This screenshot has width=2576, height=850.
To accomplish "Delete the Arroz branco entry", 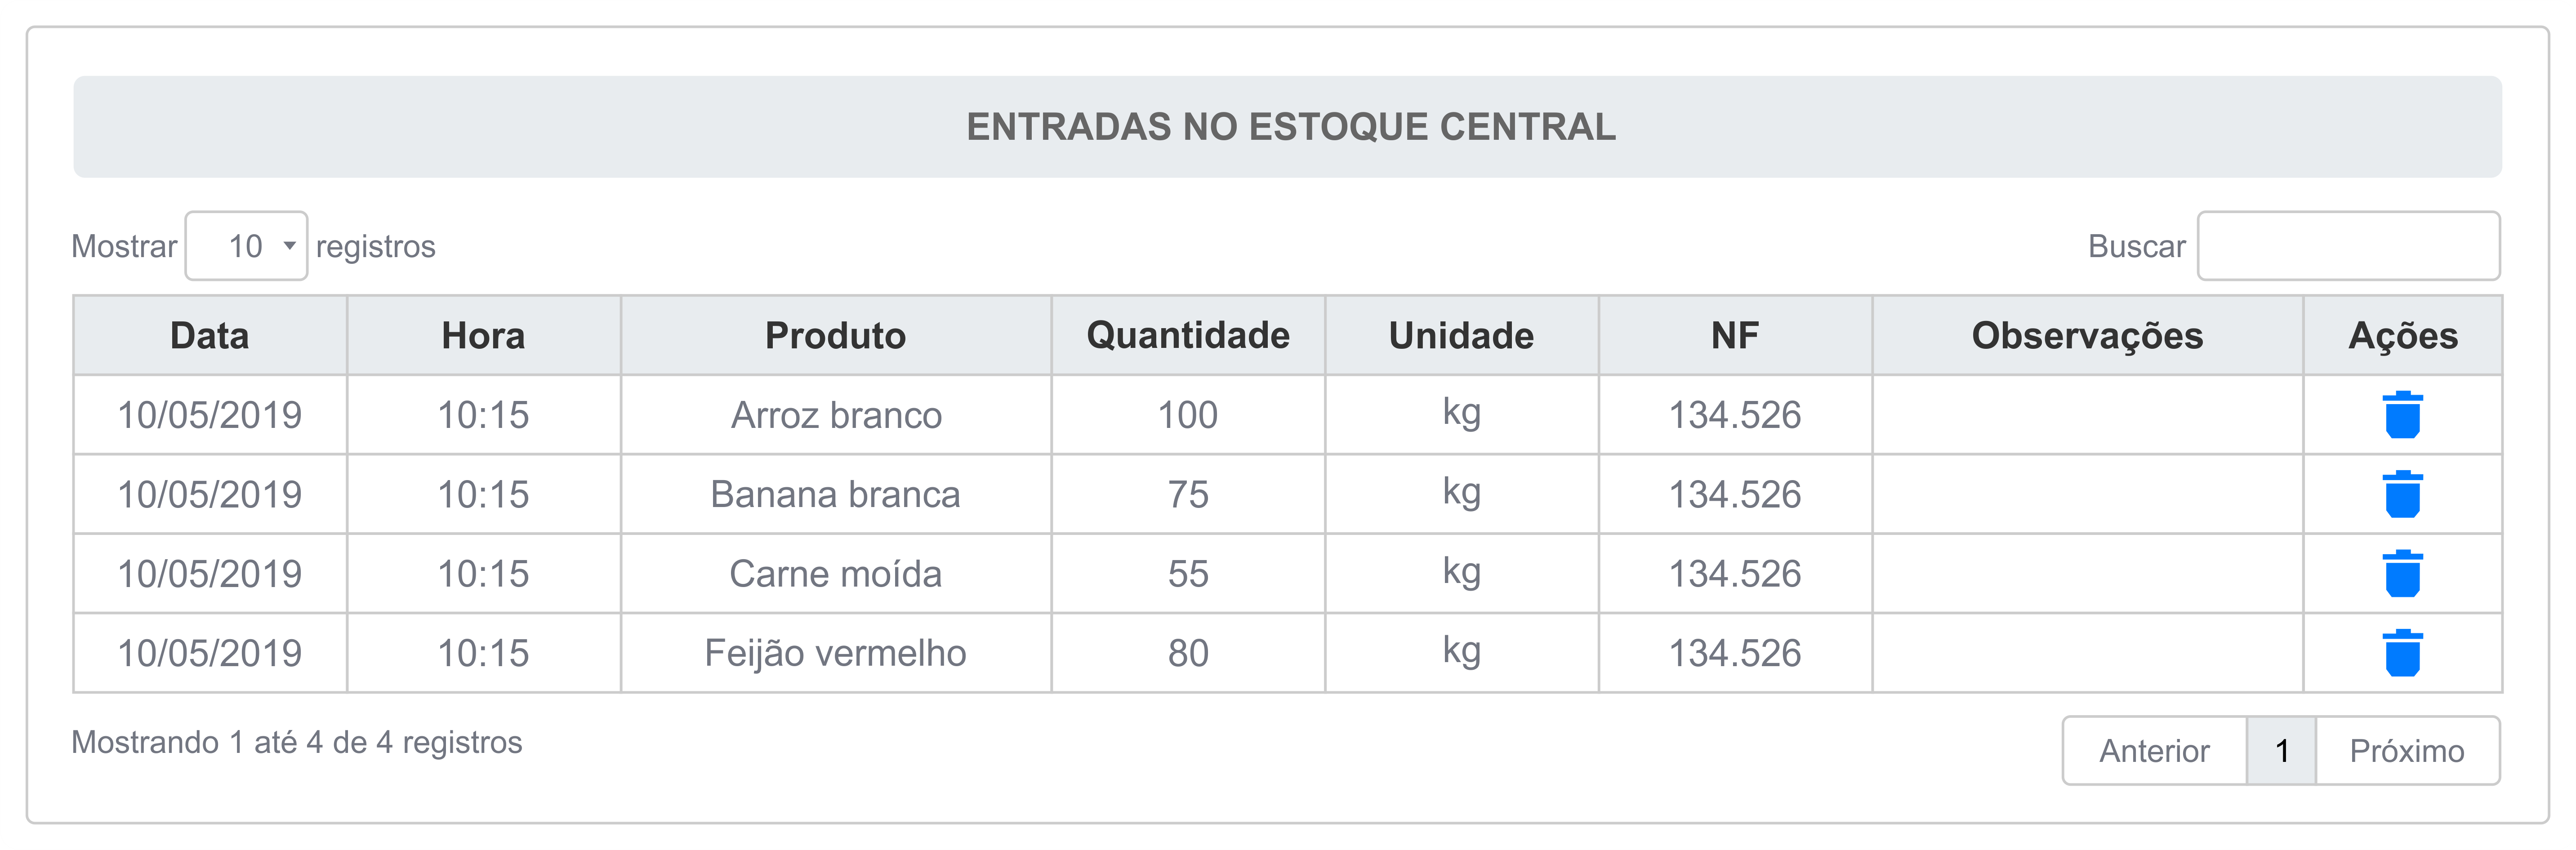I will tap(2402, 415).
